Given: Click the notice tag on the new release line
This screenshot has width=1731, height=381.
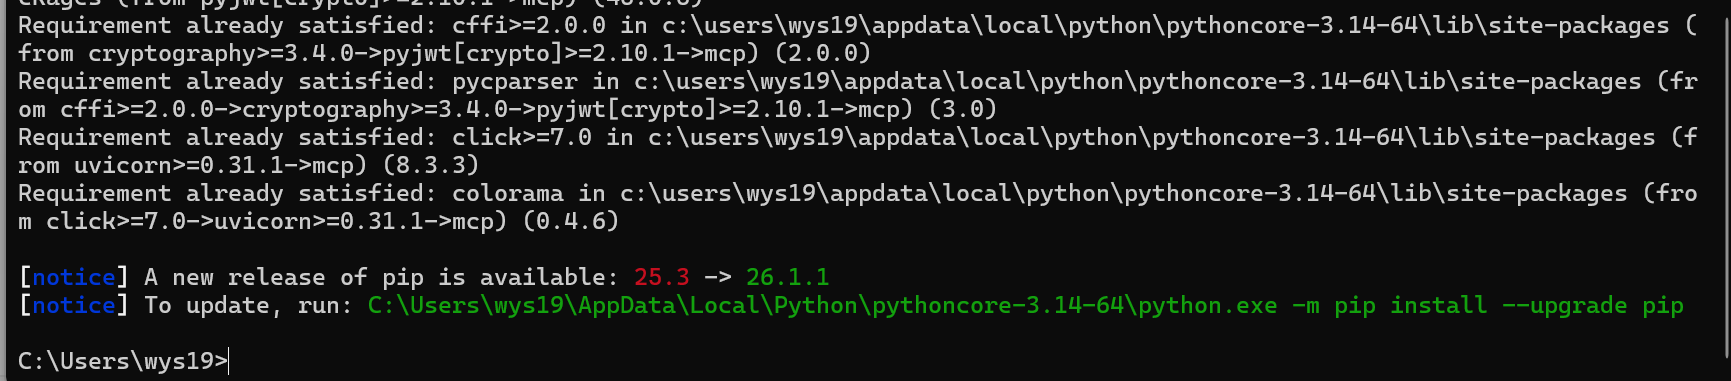Looking at the screenshot, I should [x=74, y=277].
